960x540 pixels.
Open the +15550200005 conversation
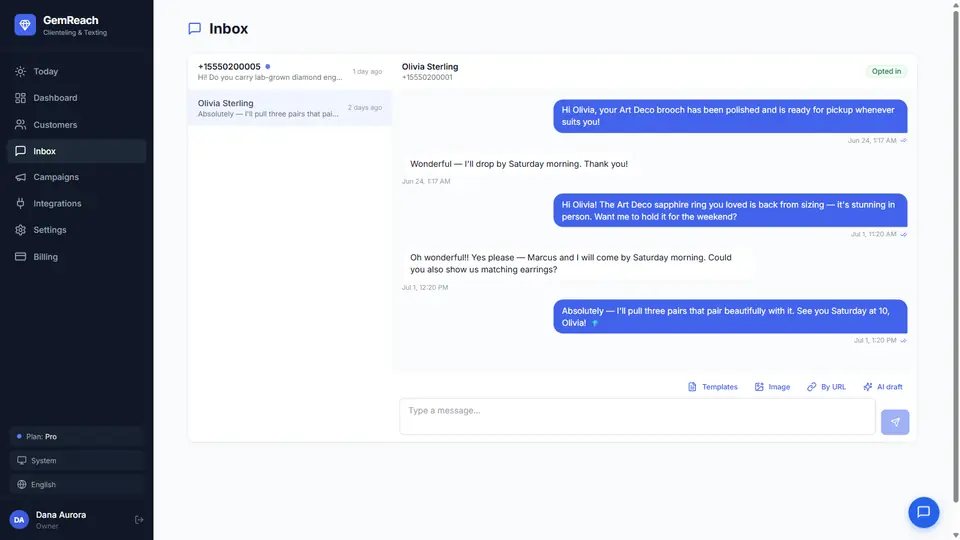click(x=290, y=72)
